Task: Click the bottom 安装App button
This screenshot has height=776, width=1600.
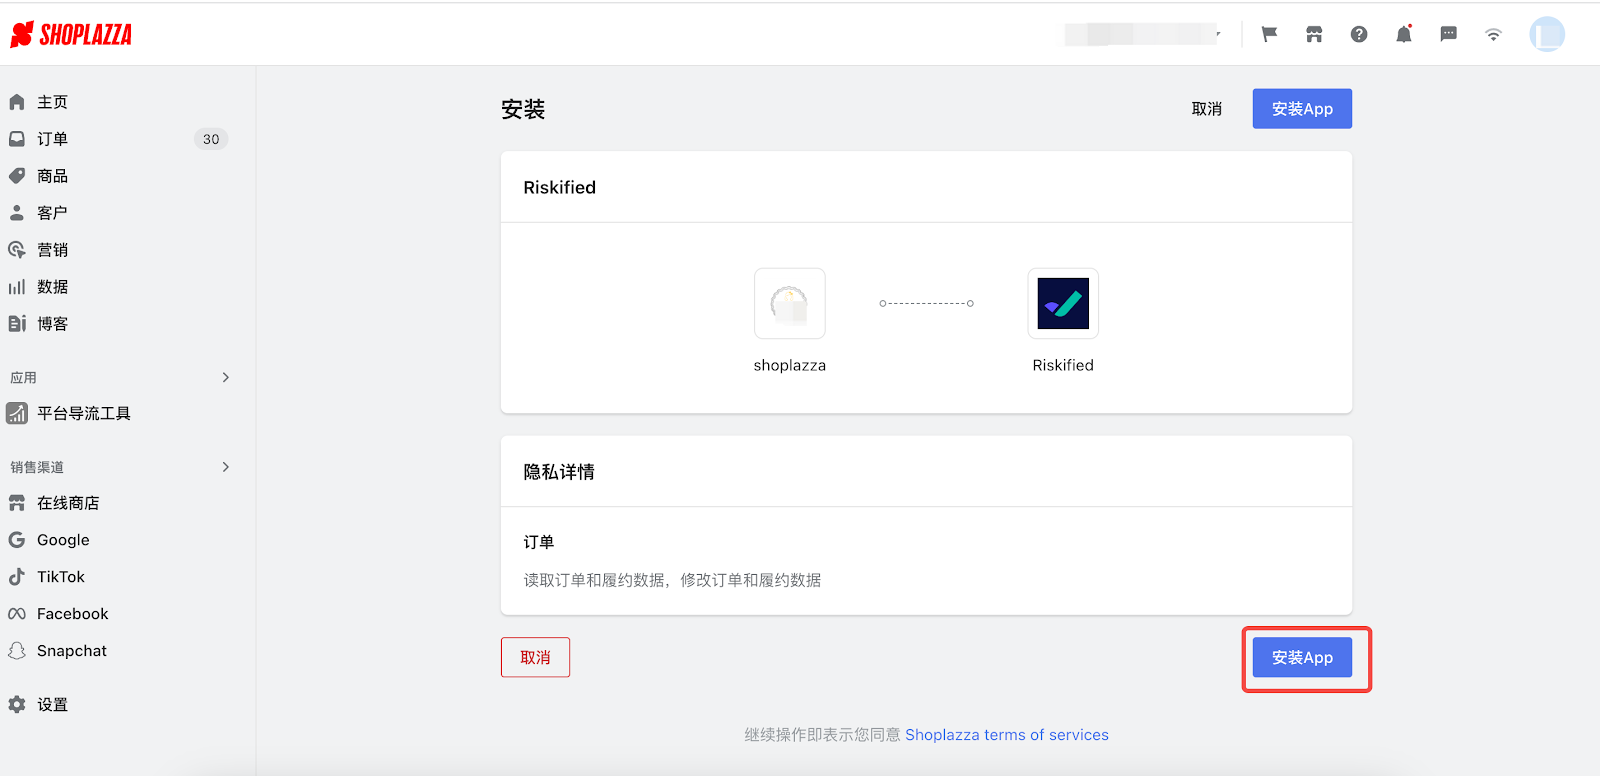Action: point(1302,657)
